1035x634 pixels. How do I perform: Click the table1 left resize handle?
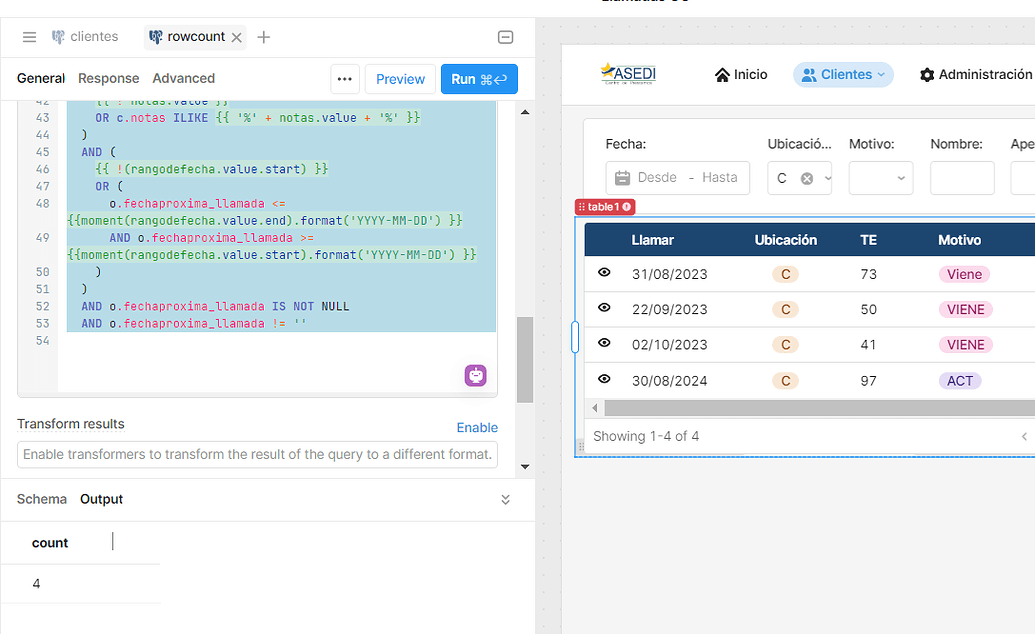pyautogui.click(x=575, y=337)
